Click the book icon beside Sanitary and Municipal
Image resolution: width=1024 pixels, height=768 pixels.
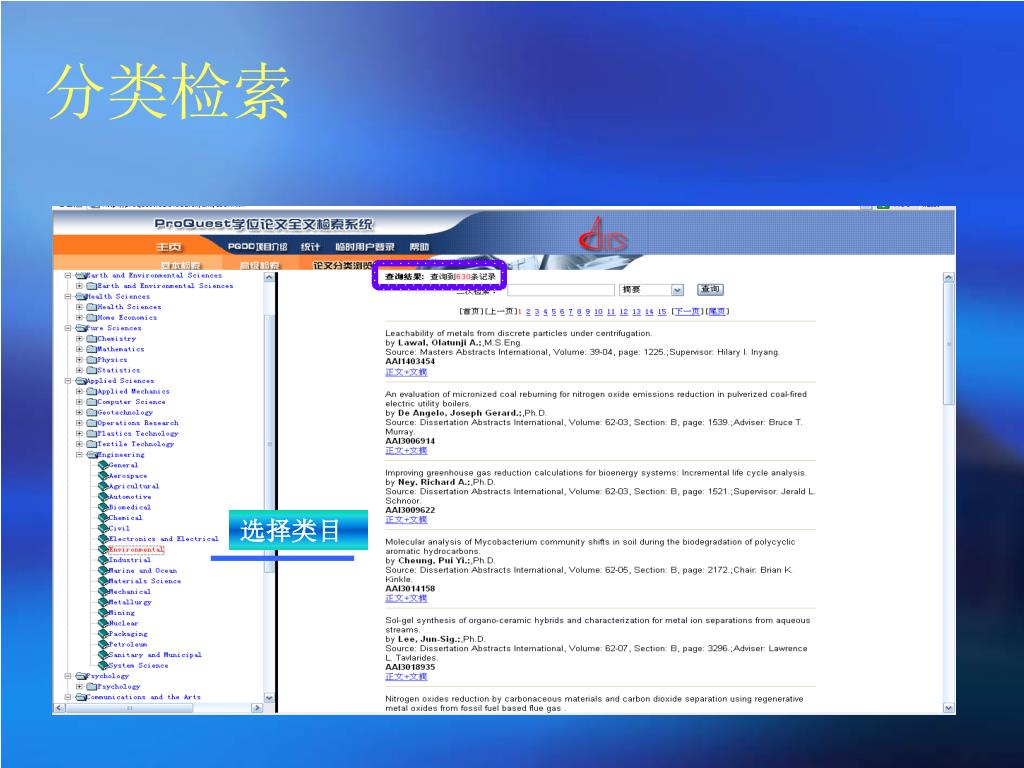point(103,654)
